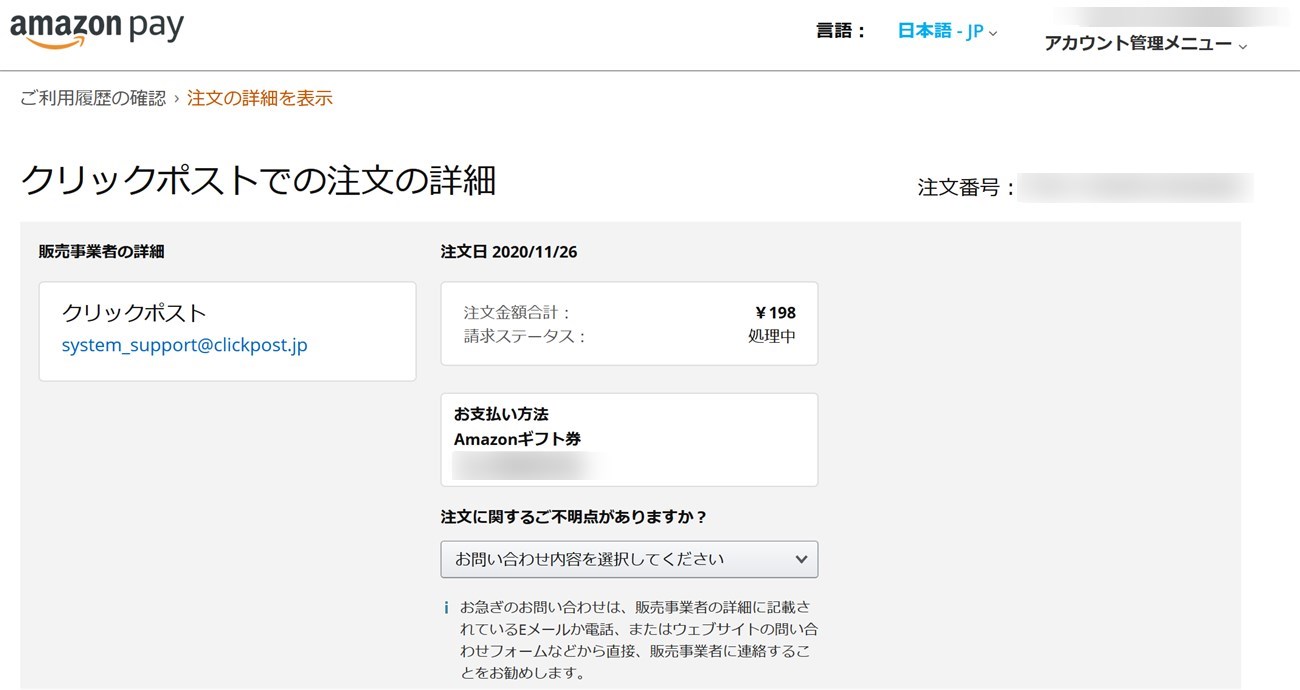1300x690 pixels.
Task: Open お問い合わせ内容を選択してください dropdown
Action: point(629,559)
